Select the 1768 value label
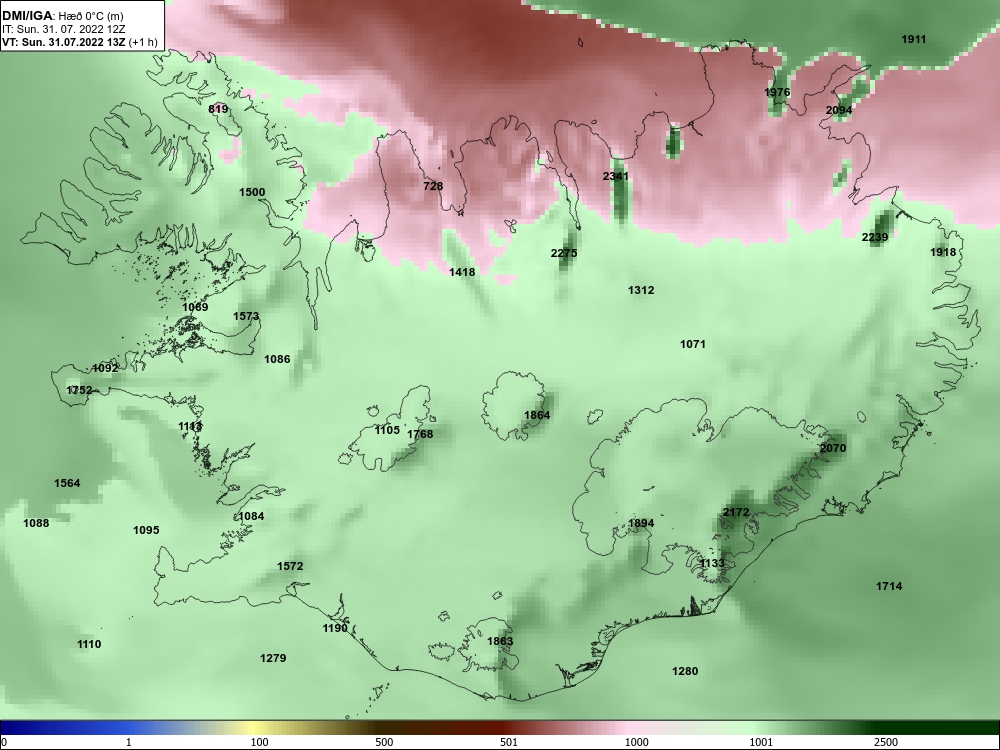The width and height of the screenshot is (1000, 750). (420, 434)
